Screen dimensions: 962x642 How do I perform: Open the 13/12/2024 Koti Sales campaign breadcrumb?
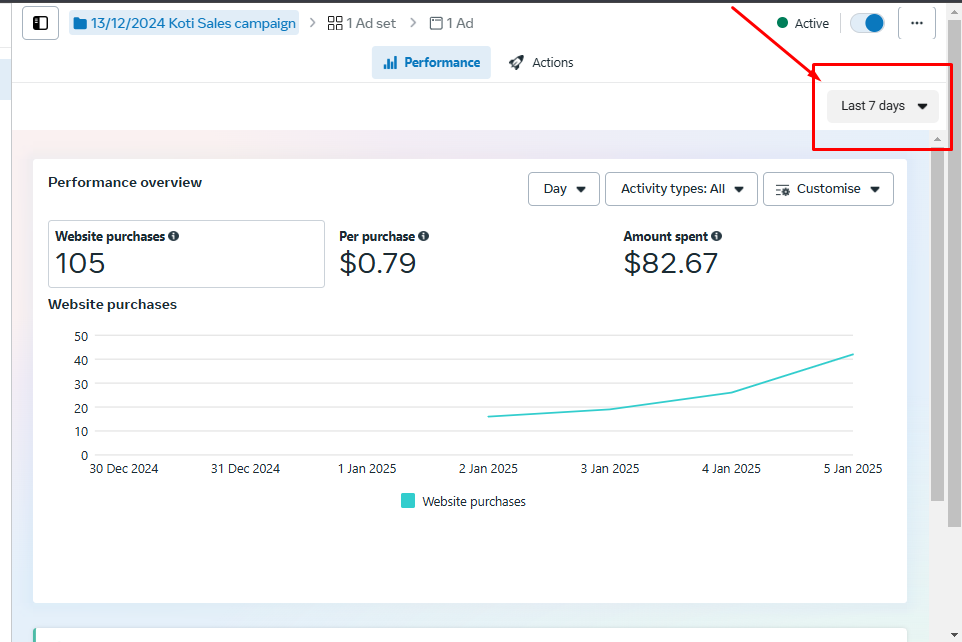click(x=192, y=23)
